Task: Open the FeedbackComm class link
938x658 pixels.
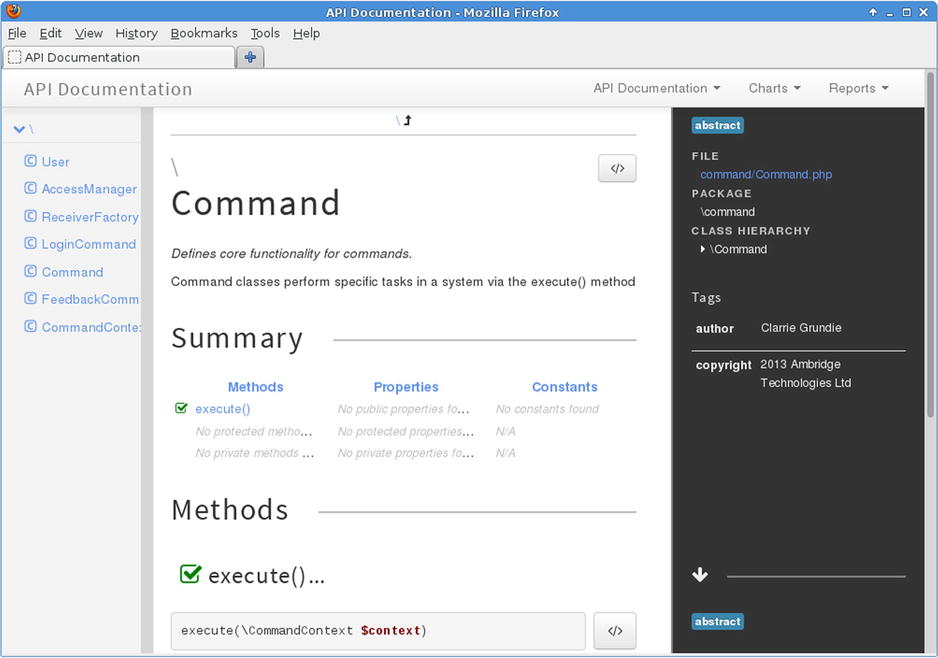Action: coord(90,299)
